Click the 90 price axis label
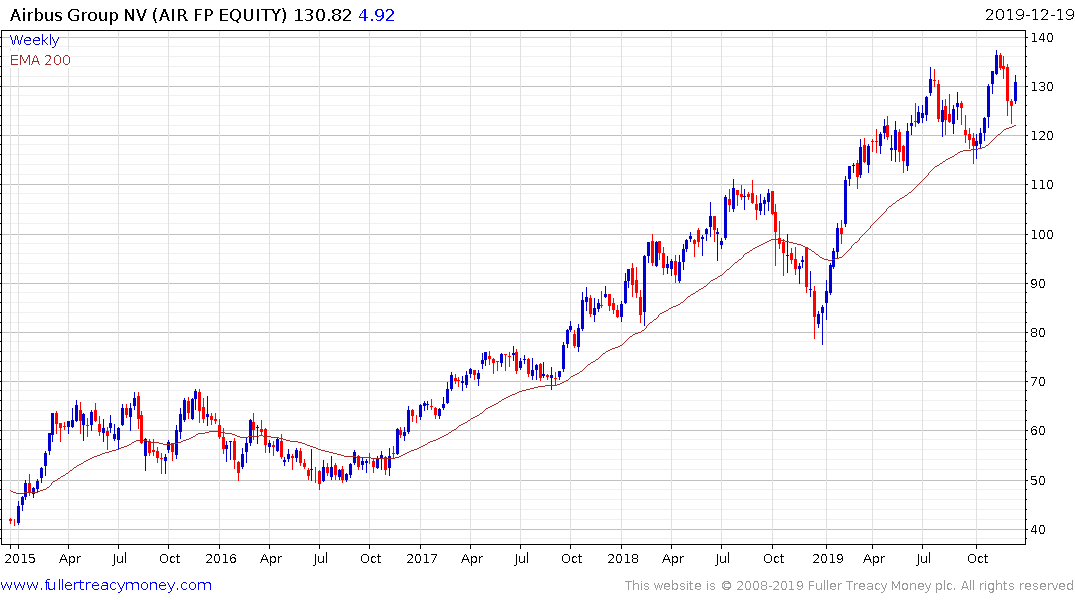The image size is (1075, 600). (1038, 284)
